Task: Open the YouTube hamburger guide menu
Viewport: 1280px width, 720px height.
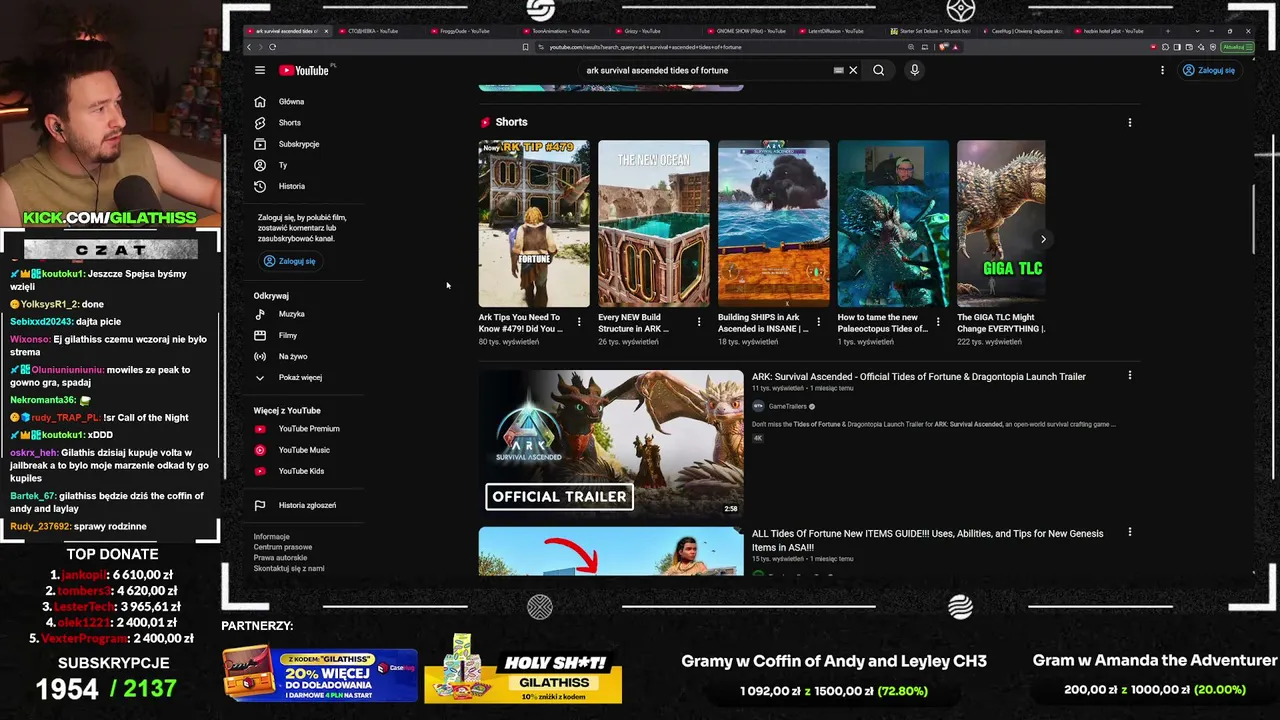Action: (x=260, y=70)
